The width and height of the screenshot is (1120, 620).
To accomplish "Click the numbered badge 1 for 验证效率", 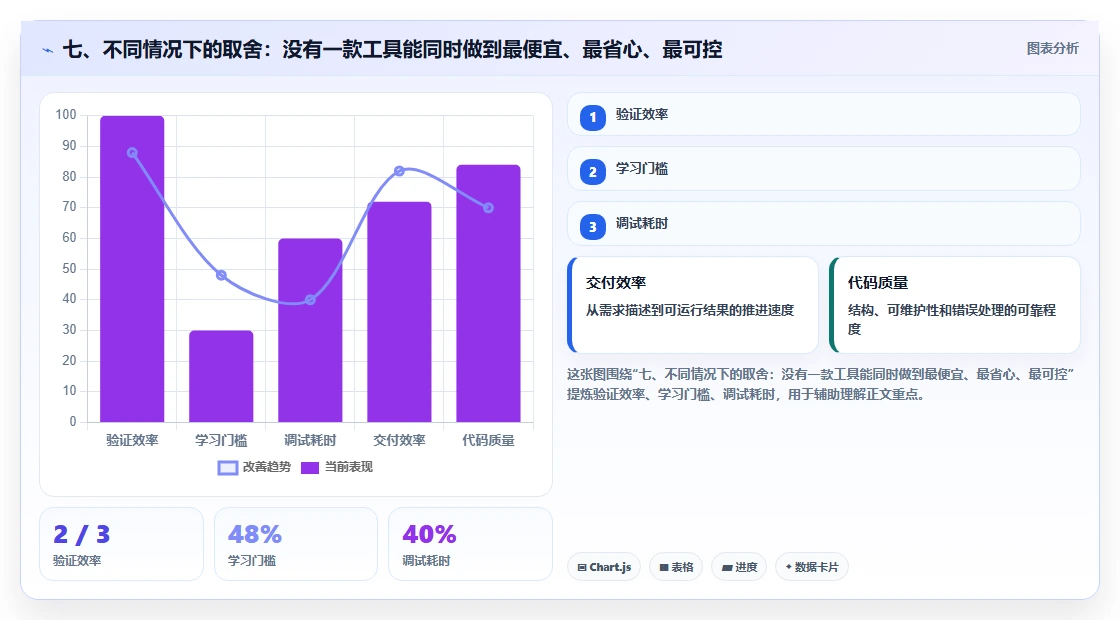I will tap(592, 118).
